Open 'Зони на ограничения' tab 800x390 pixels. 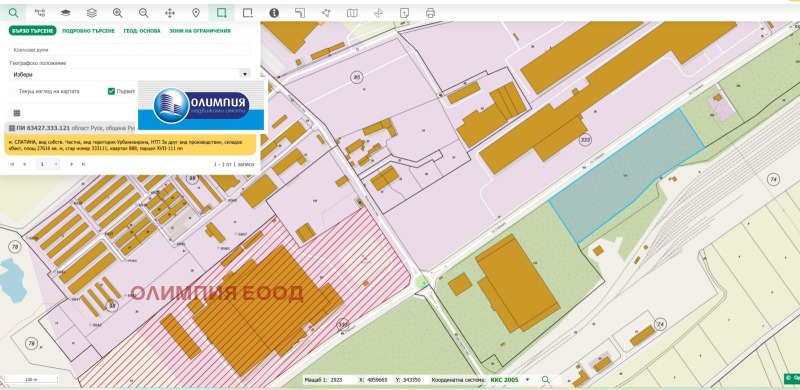click(200, 31)
